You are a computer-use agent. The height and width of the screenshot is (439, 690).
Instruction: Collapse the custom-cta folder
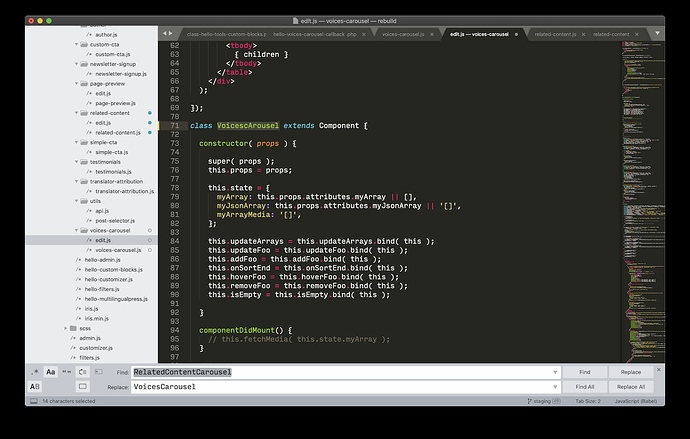[x=77, y=44]
